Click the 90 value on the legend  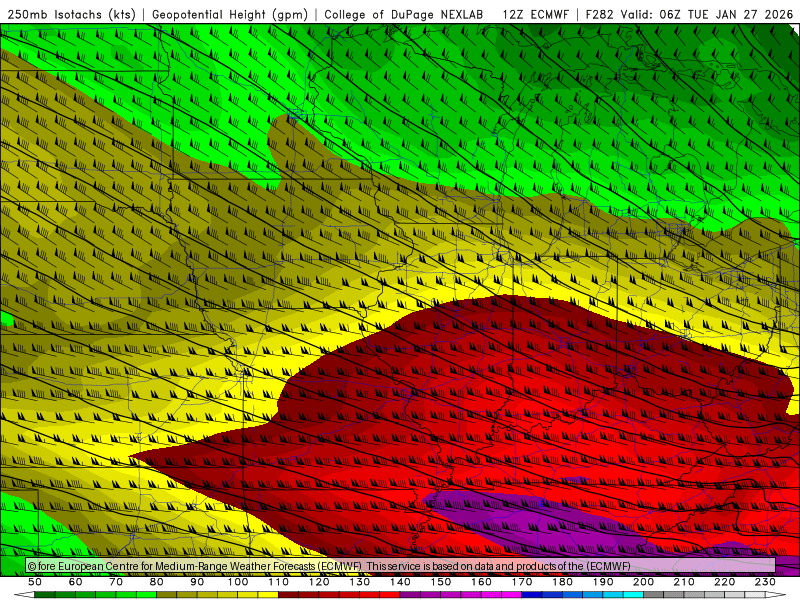(x=197, y=582)
